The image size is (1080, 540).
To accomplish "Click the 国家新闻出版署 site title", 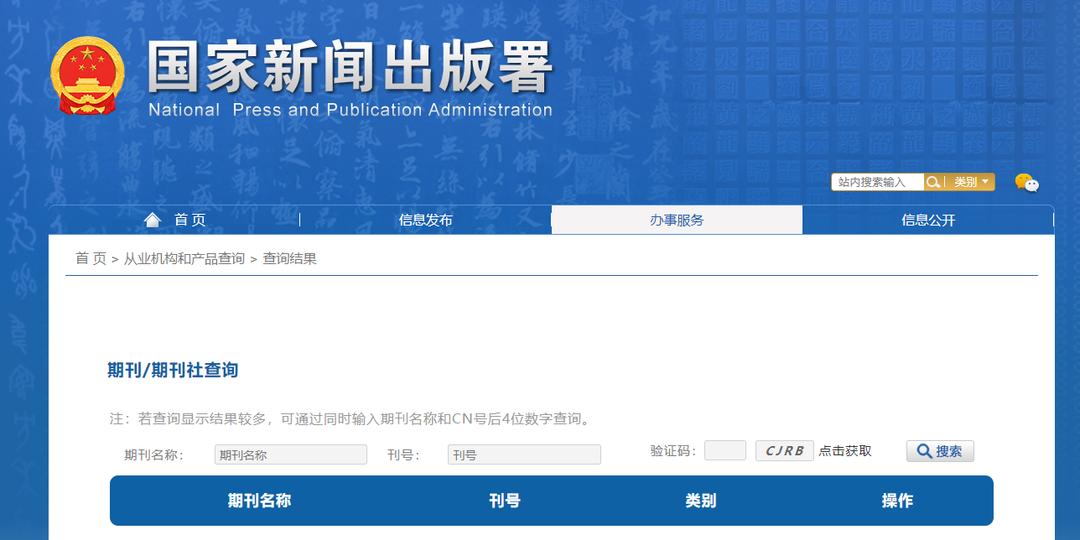I will click(x=350, y=66).
